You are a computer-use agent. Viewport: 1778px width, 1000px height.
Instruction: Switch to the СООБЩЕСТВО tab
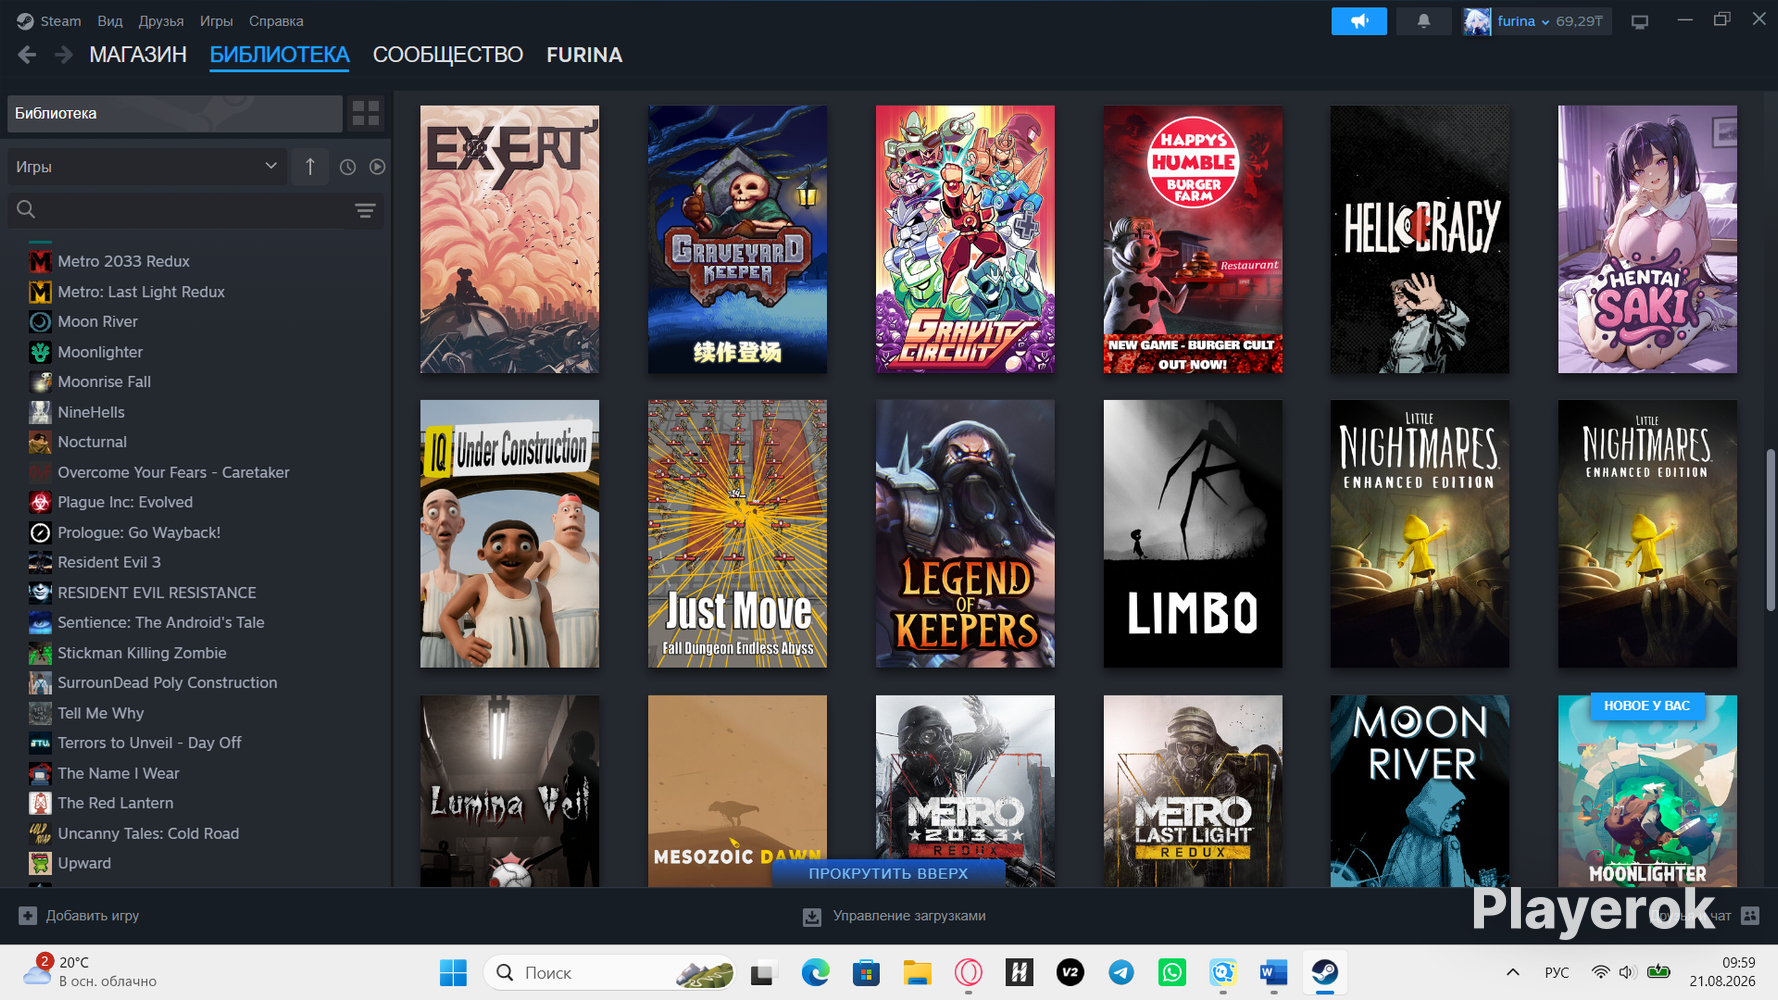(x=448, y=55)
